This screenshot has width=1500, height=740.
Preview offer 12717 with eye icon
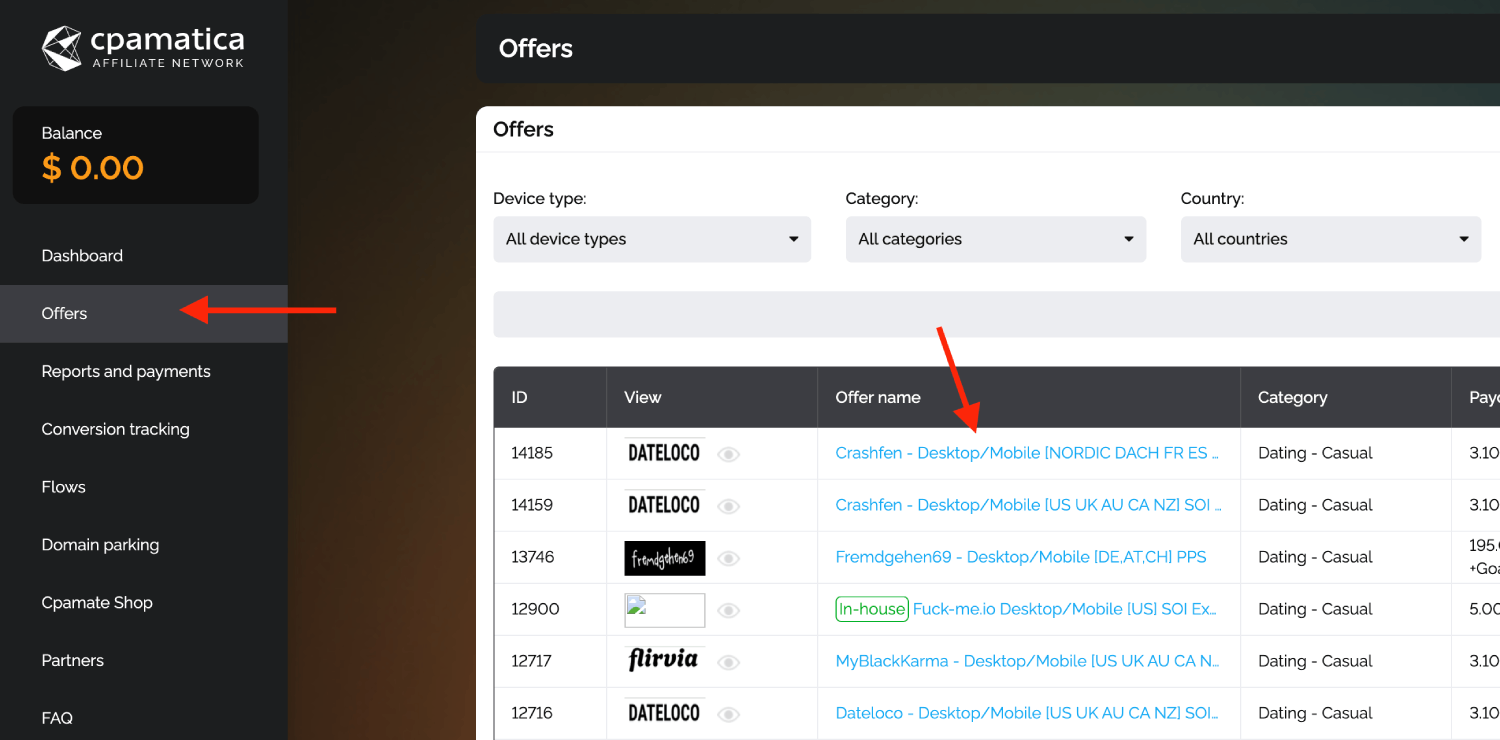[x=729, y=662]
